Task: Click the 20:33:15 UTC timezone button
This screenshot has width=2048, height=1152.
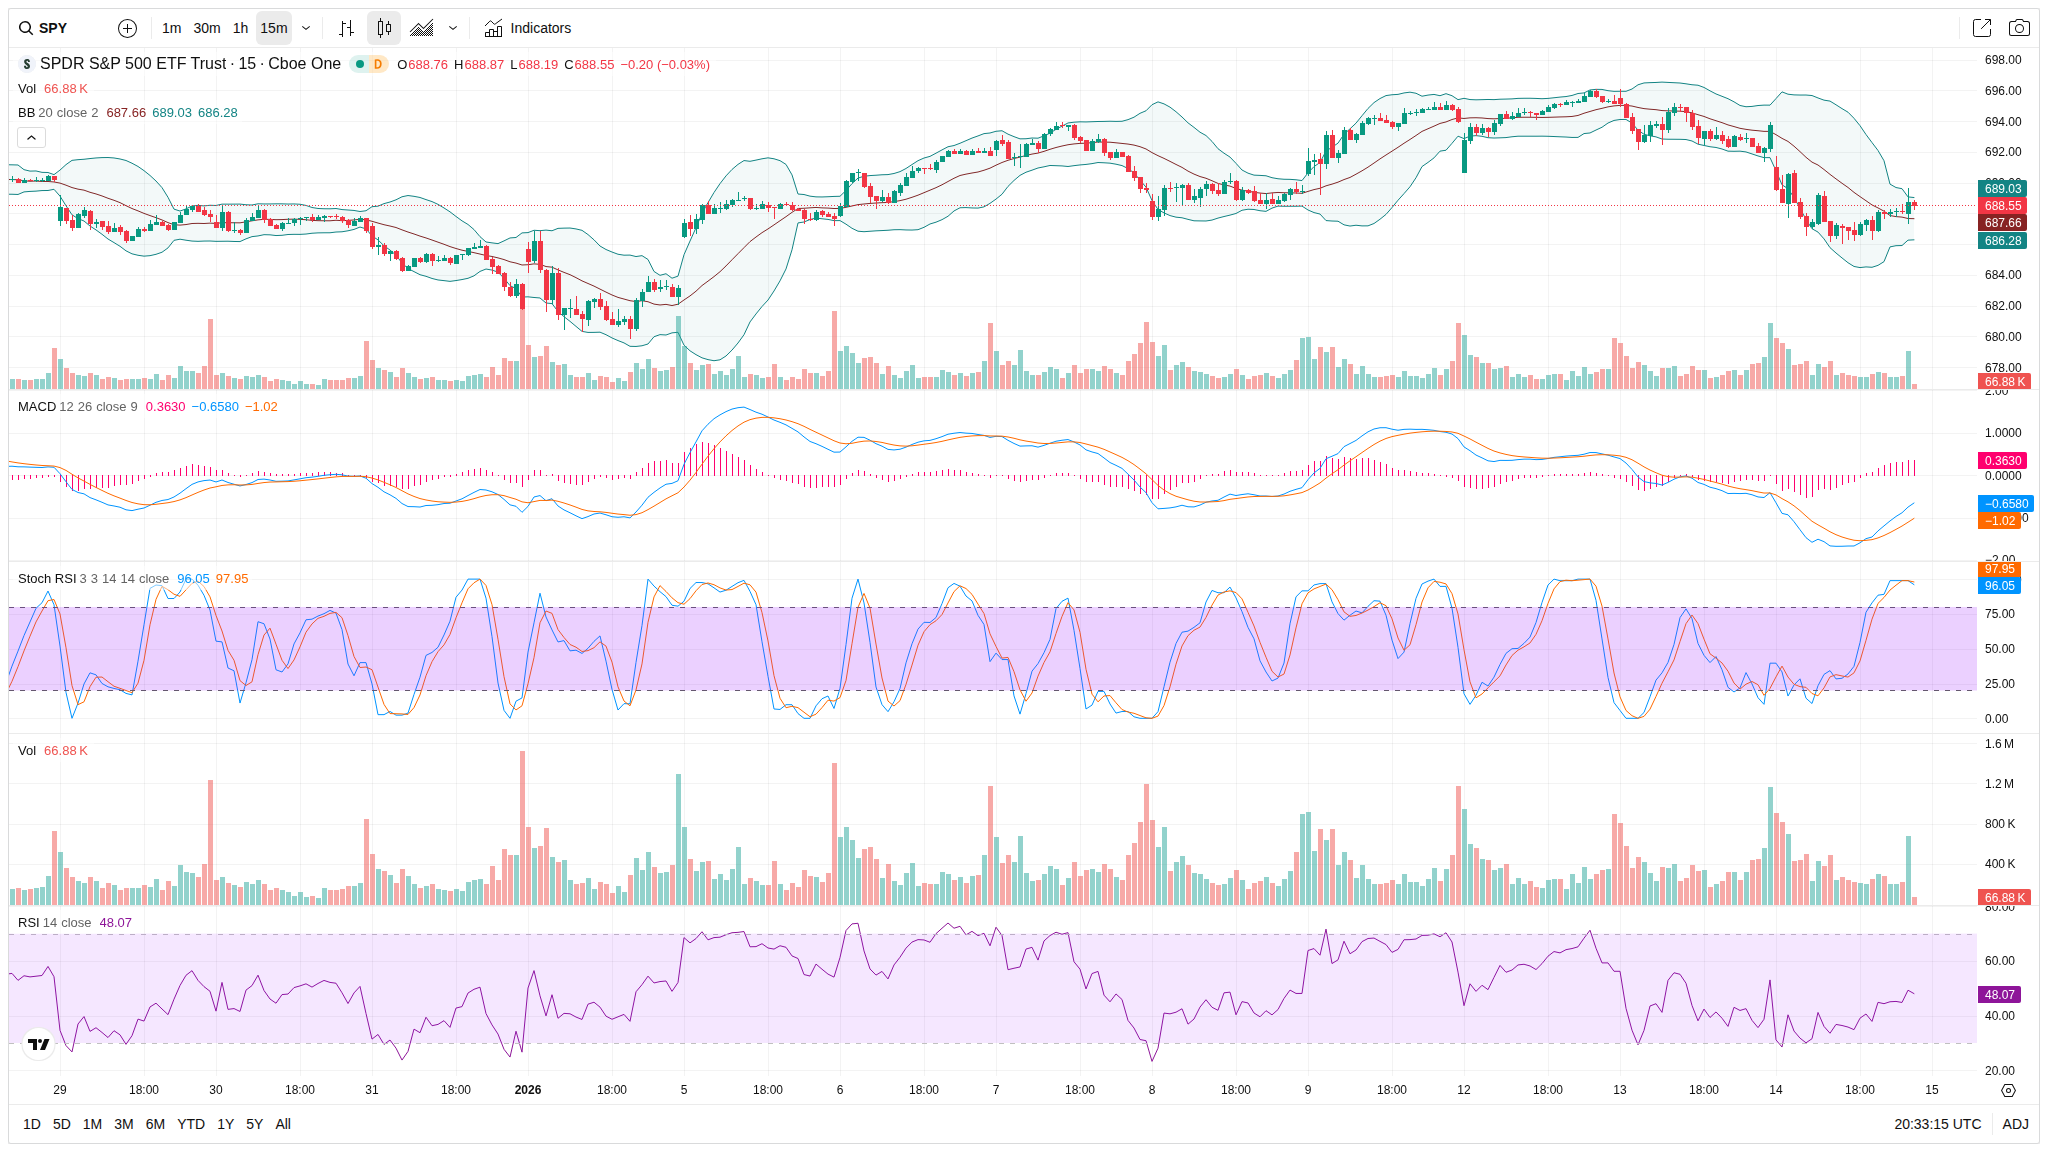Action: 1937,1124
